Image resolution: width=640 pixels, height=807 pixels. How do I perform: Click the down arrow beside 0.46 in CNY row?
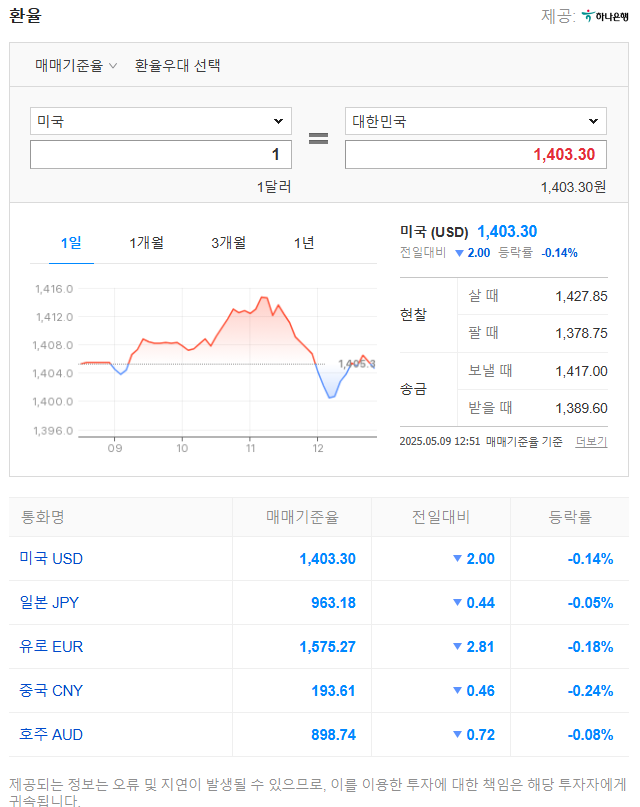pyautogui.click(x=457, y=690)
